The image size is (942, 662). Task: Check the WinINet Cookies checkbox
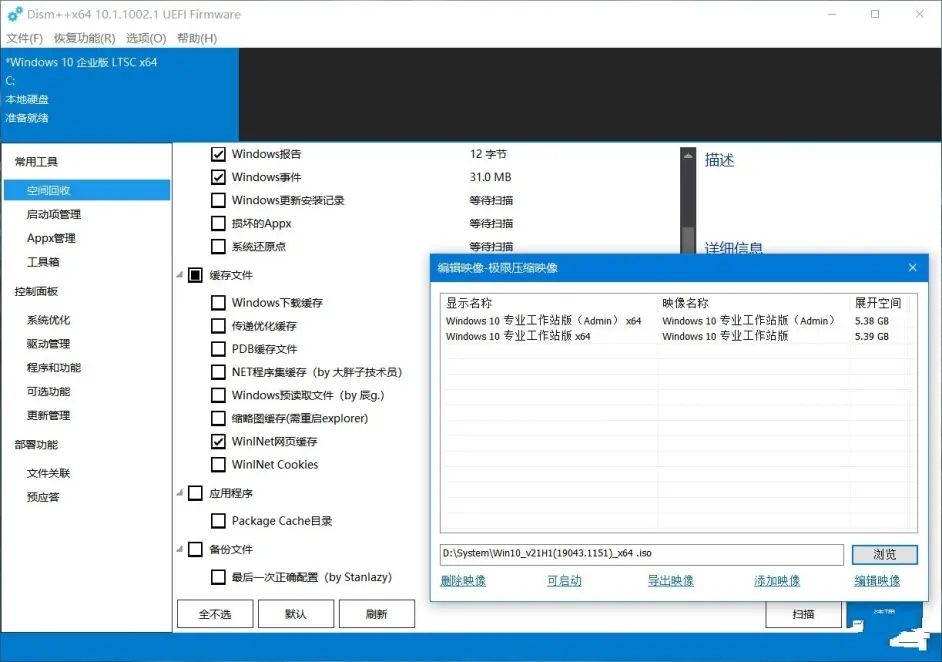[x=218, y=464]
